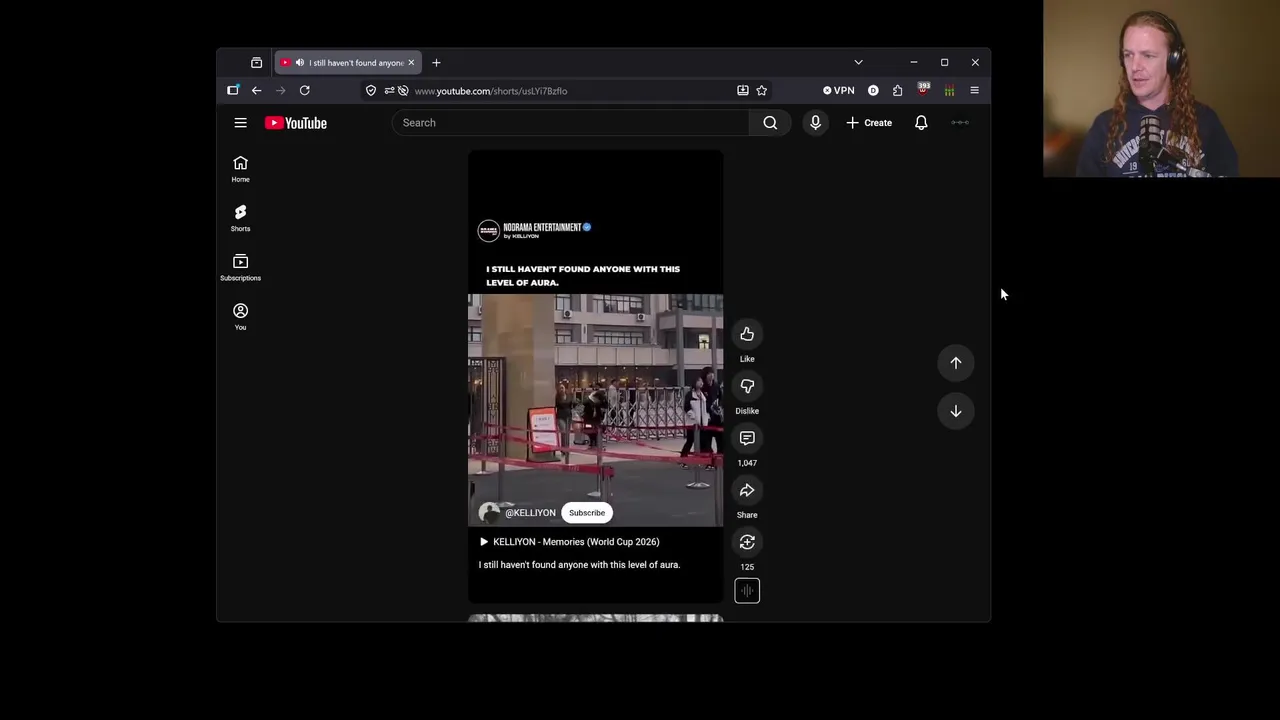Open the extensions puzzle icon
This screenshot has width=1280, height=720.
pyautogui.click(x=897, y=91)
